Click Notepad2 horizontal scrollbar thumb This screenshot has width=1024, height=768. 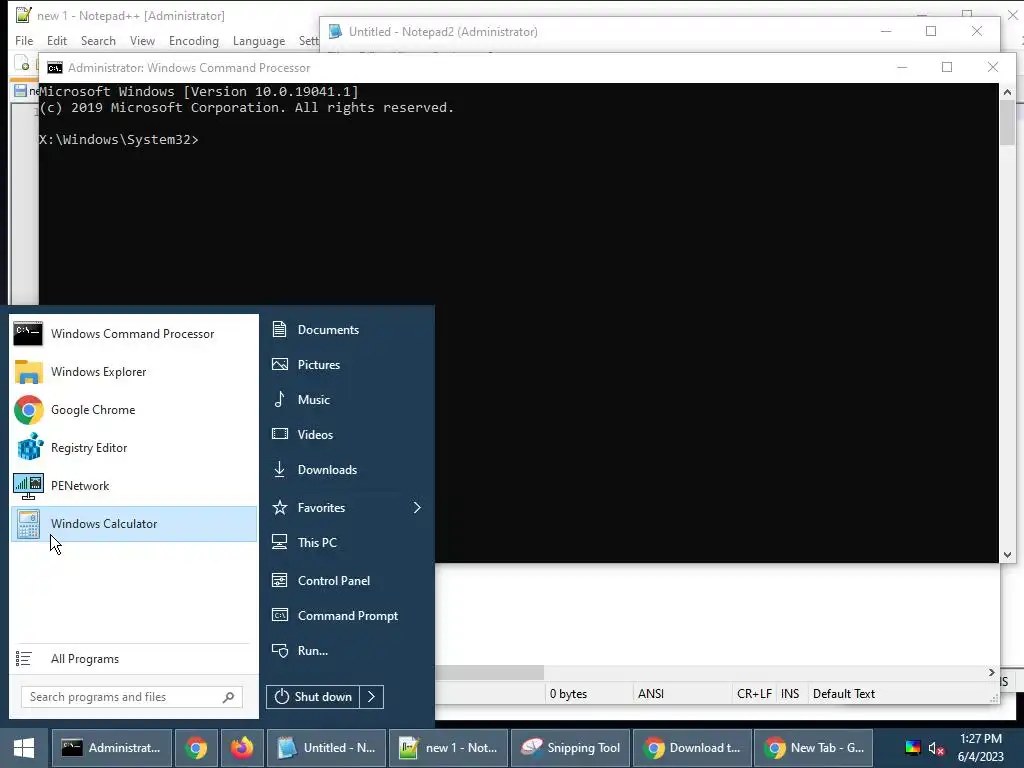[490, 672]
